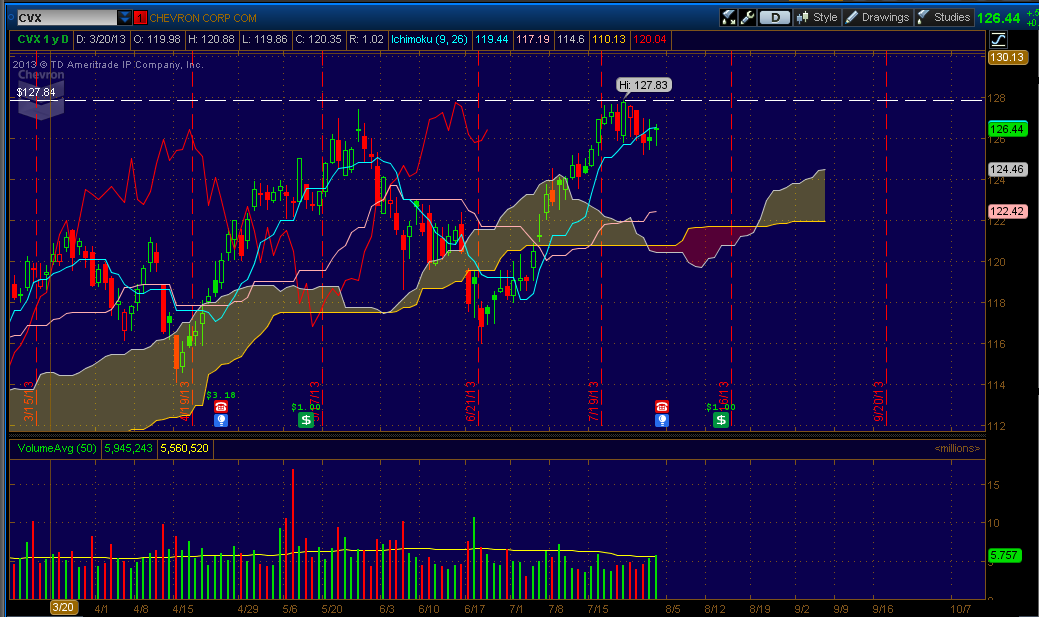The width and height of the screenshot is (1039, 617).
Task: Click the L: 119.86 low value
Action: [264, 39]
